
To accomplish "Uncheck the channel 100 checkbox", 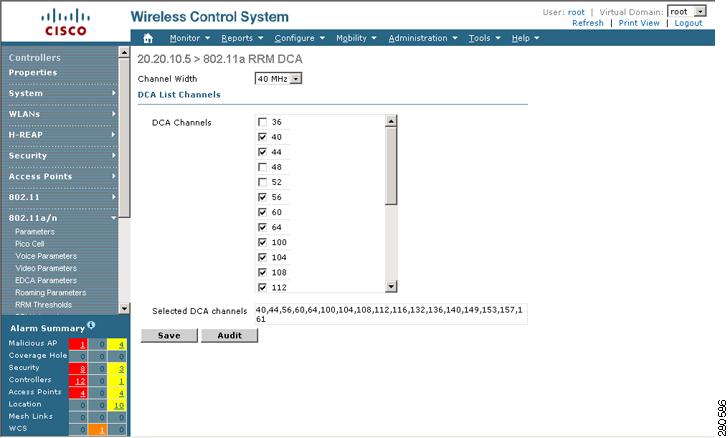I will point(262,242).
